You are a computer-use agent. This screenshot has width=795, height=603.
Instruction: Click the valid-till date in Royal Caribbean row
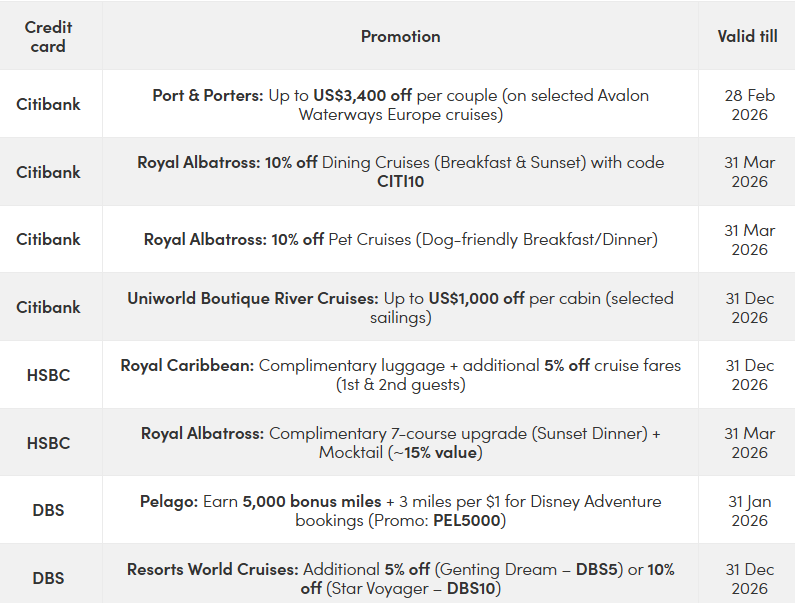point(749,375)
